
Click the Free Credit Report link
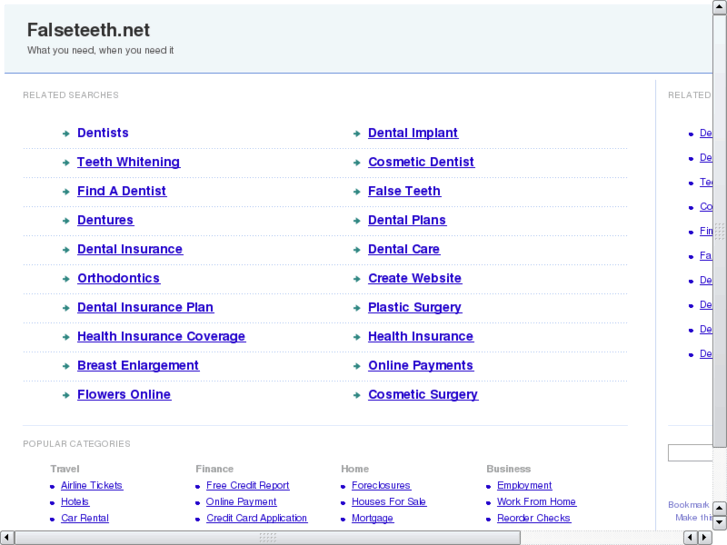click(248, 486)
